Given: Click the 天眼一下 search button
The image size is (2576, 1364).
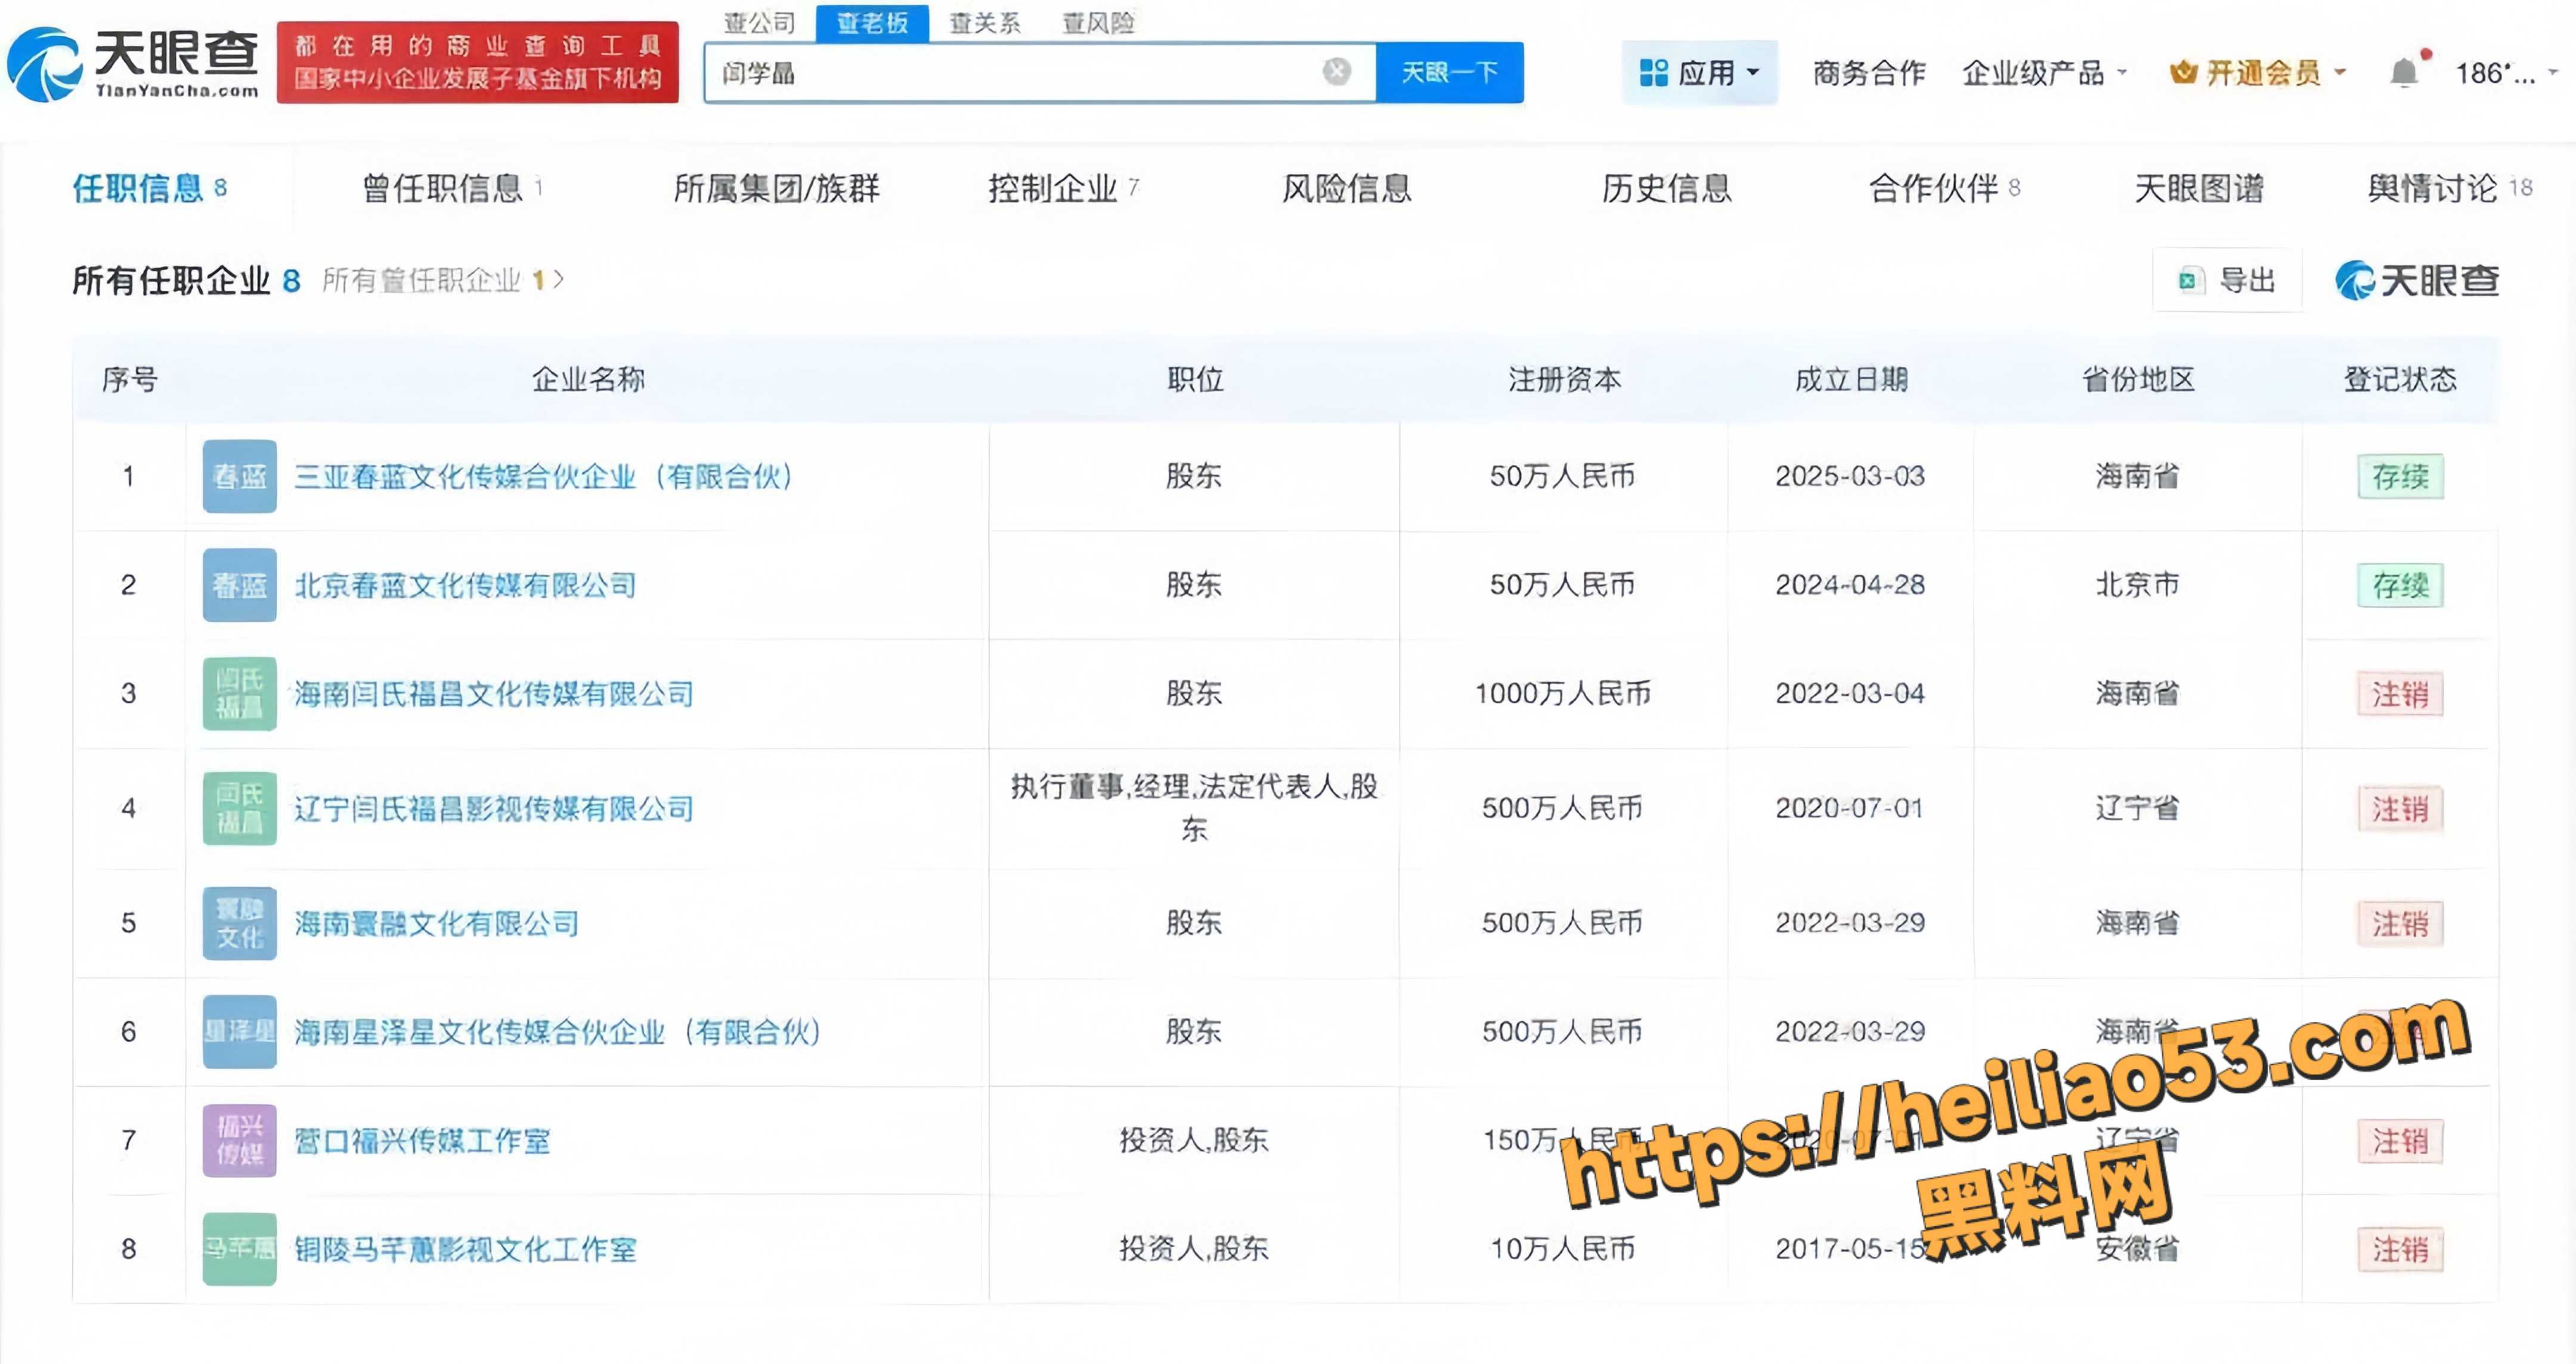Looking at the screenshot, I should (x=1449, y=72).
